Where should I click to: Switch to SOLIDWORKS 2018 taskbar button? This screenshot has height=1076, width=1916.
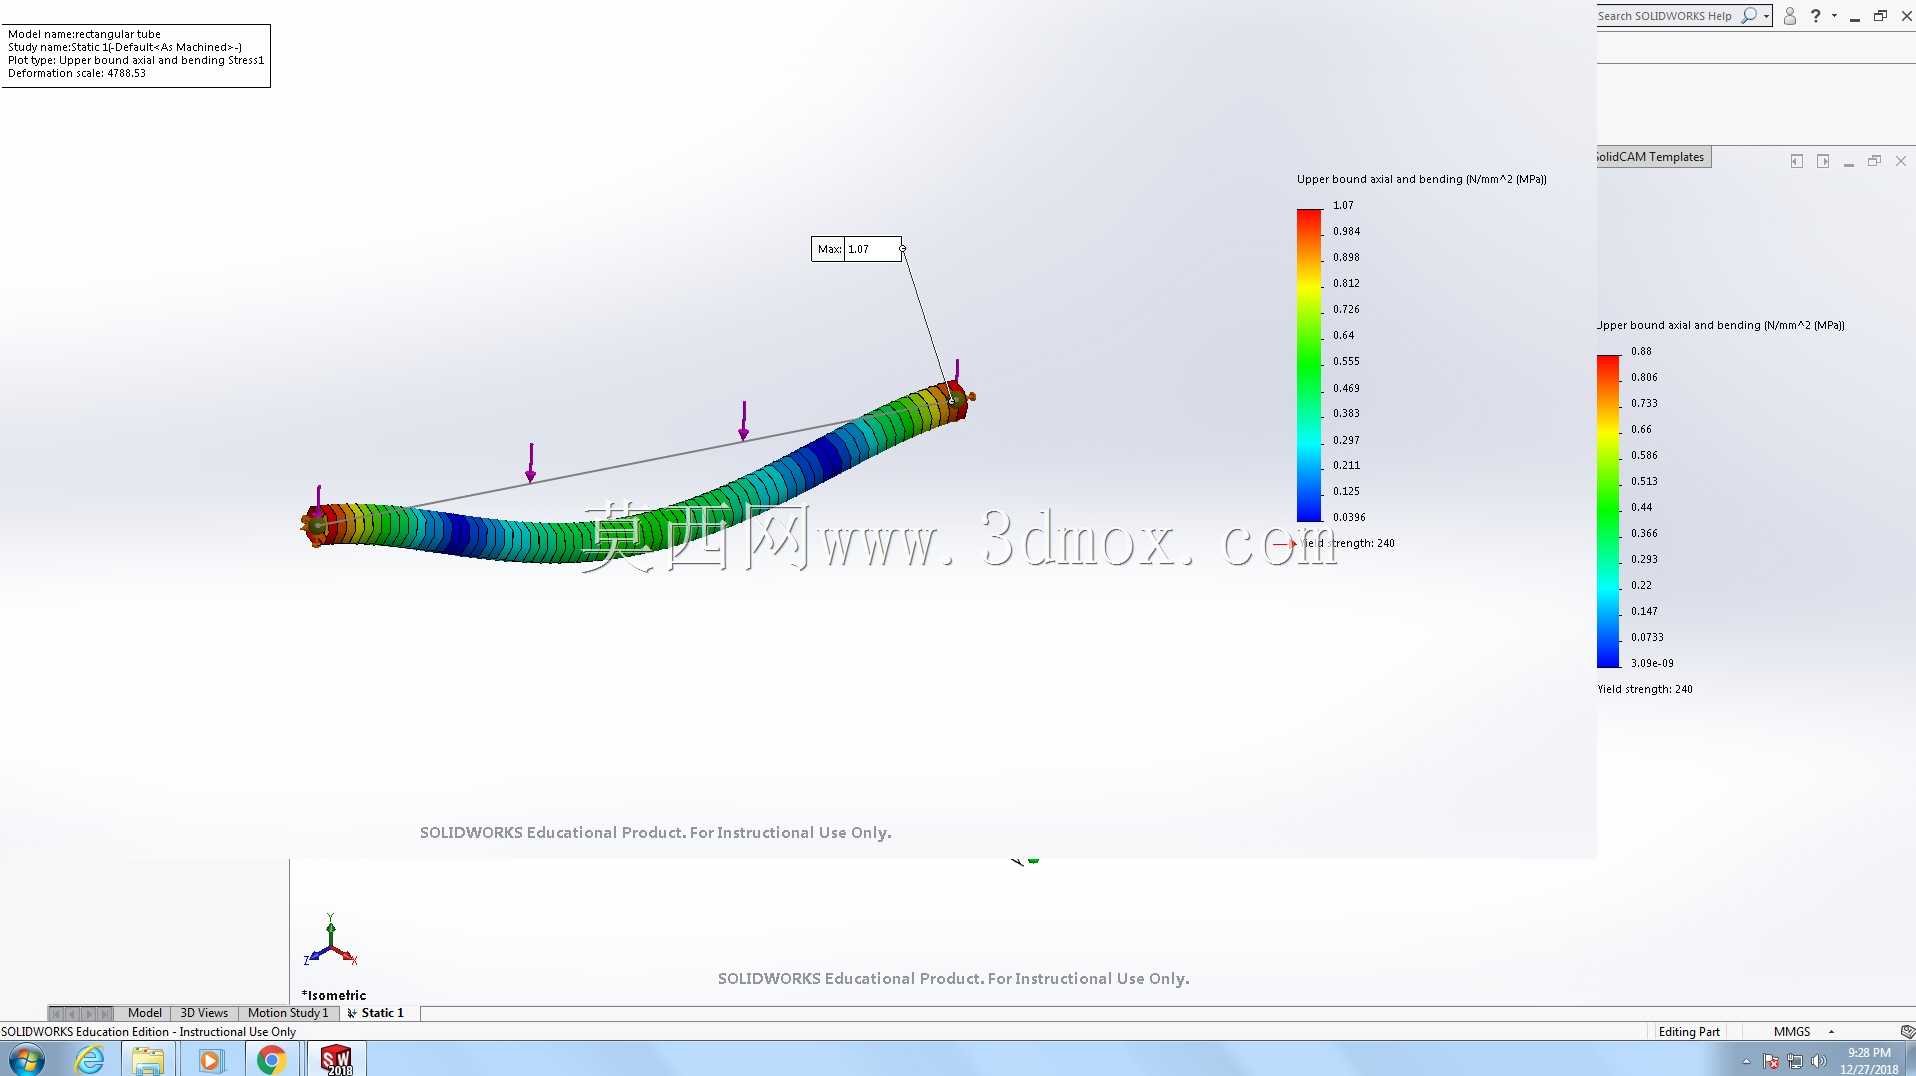point(336,1059)
